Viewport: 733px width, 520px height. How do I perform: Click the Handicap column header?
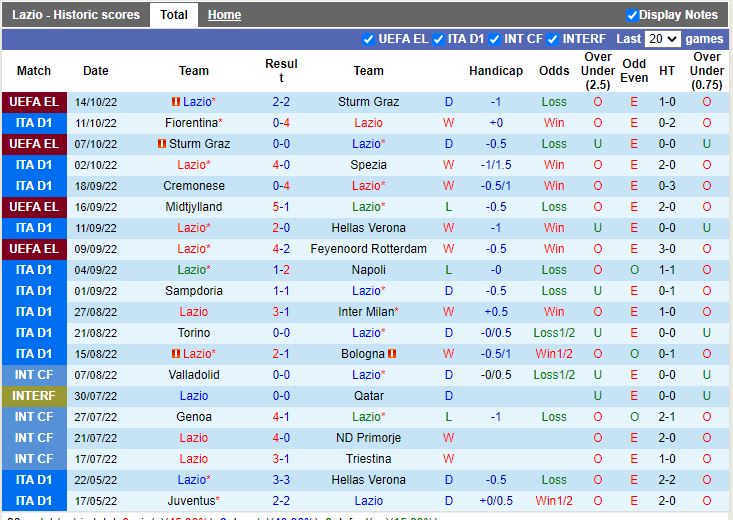point(496,71)
